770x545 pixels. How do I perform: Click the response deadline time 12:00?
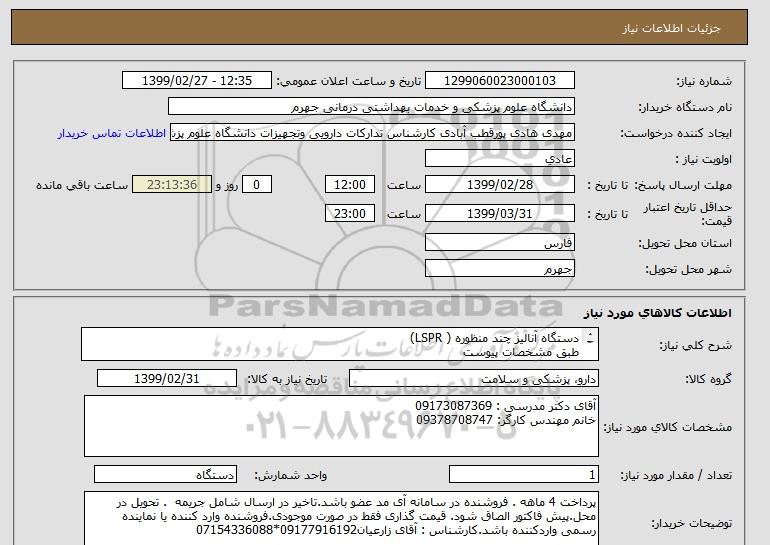coord(350,185)
